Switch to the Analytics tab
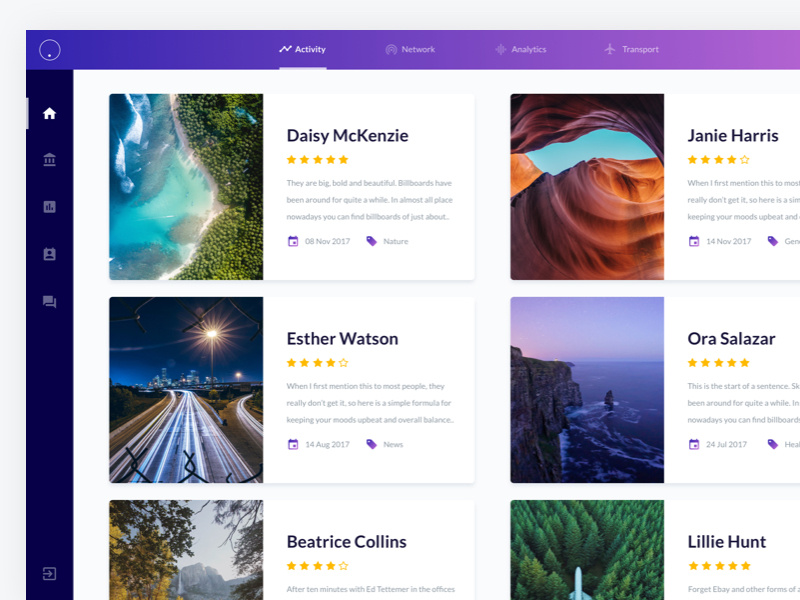Screen dimensions: 800x600 coord(521,49)
